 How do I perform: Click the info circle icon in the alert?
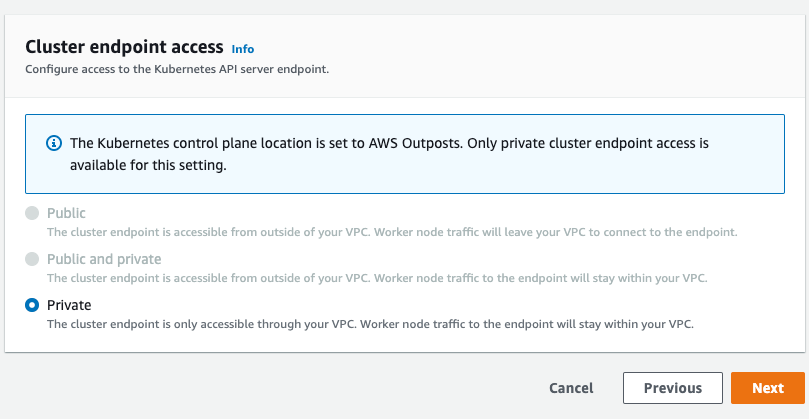54,143
